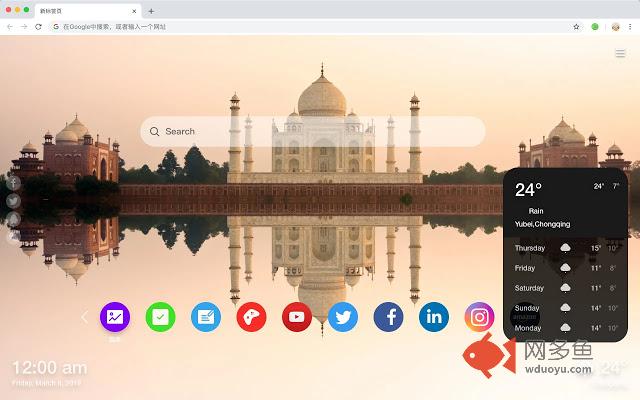Open the hamburger menu on the page
Screen dimensions: 640x400
click(620, 53)
